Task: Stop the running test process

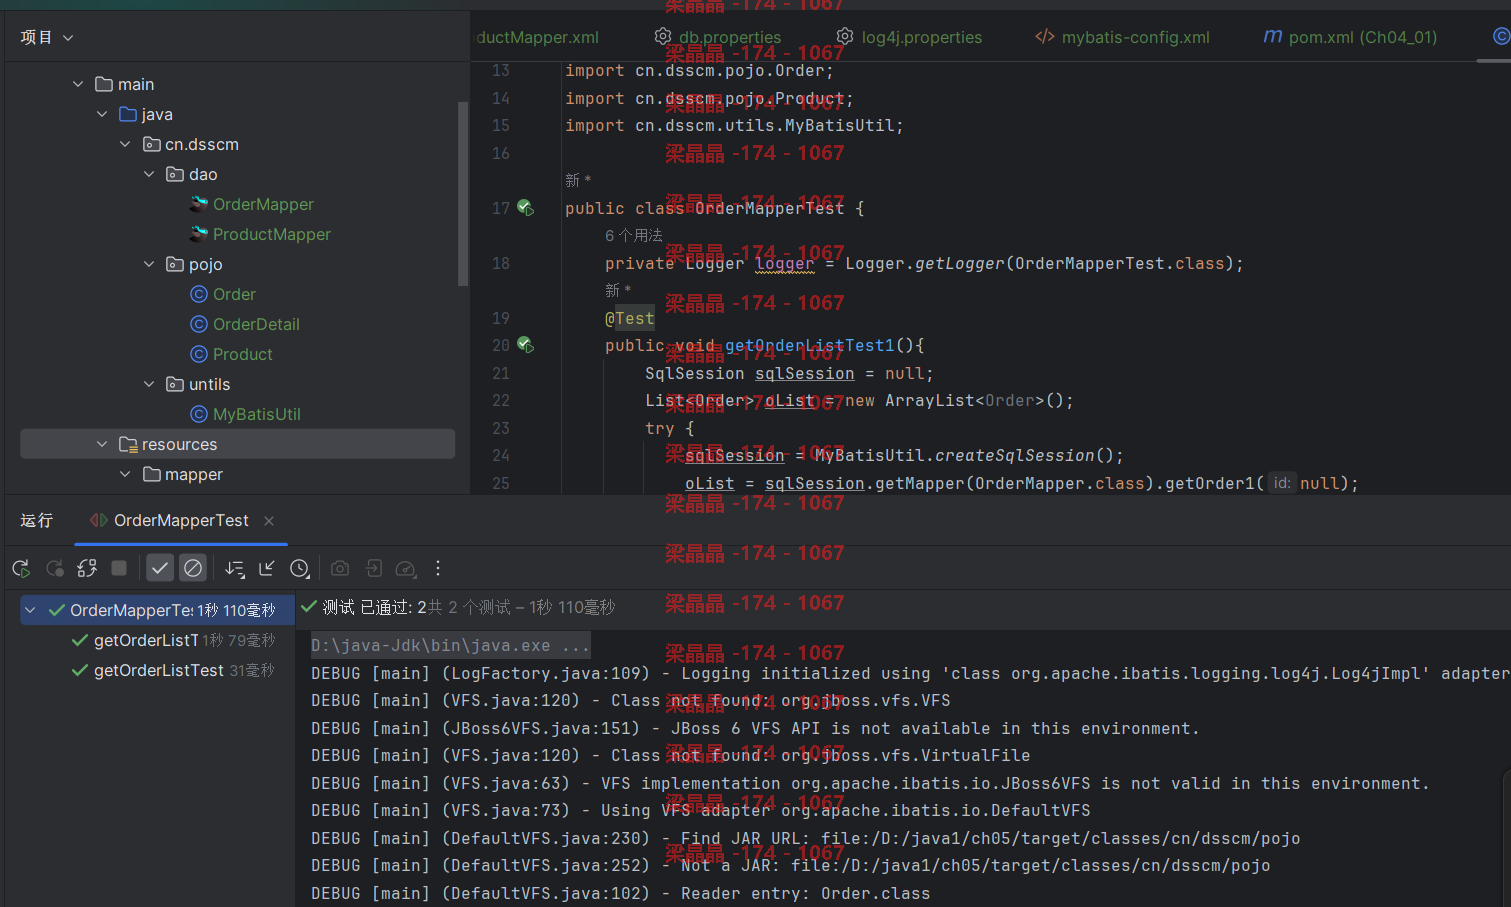Action: [119, 568]
